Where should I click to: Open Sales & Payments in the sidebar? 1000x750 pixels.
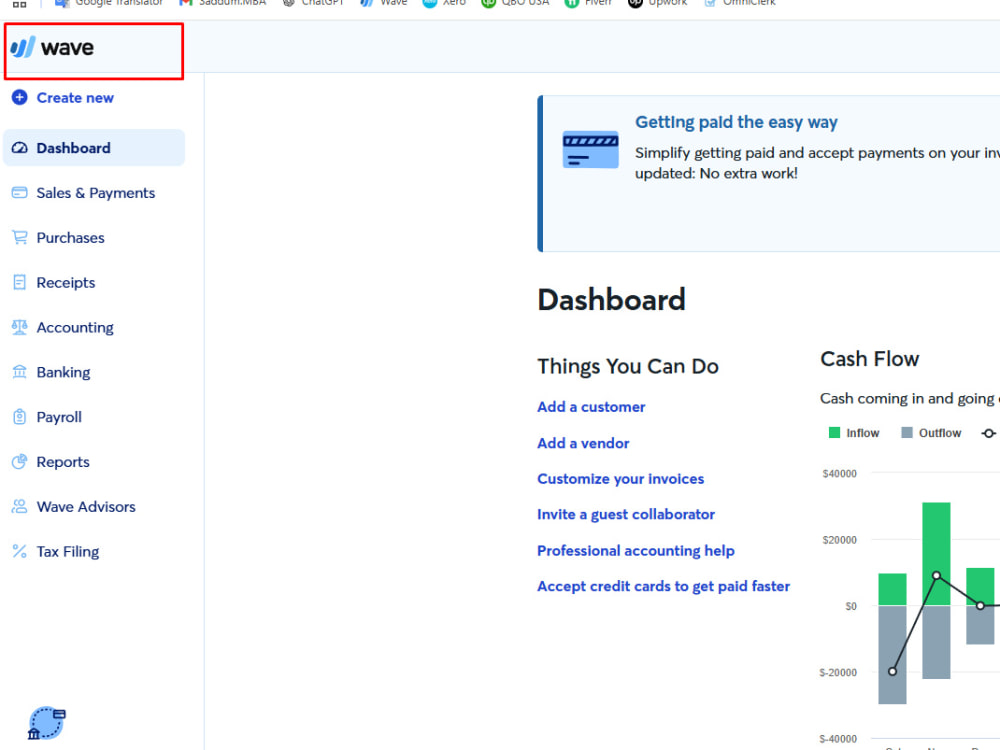point(94,193)
